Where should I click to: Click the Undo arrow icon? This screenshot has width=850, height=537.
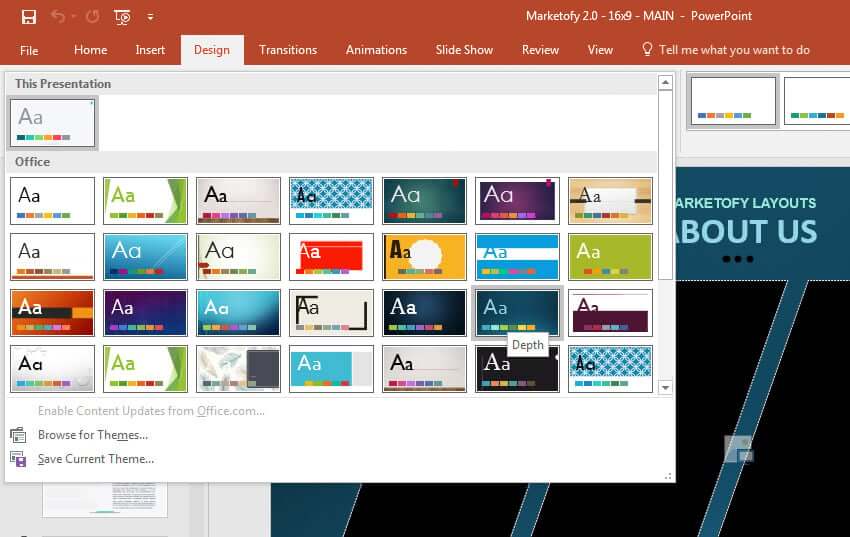pyautogui.click(x=58, y=17)
